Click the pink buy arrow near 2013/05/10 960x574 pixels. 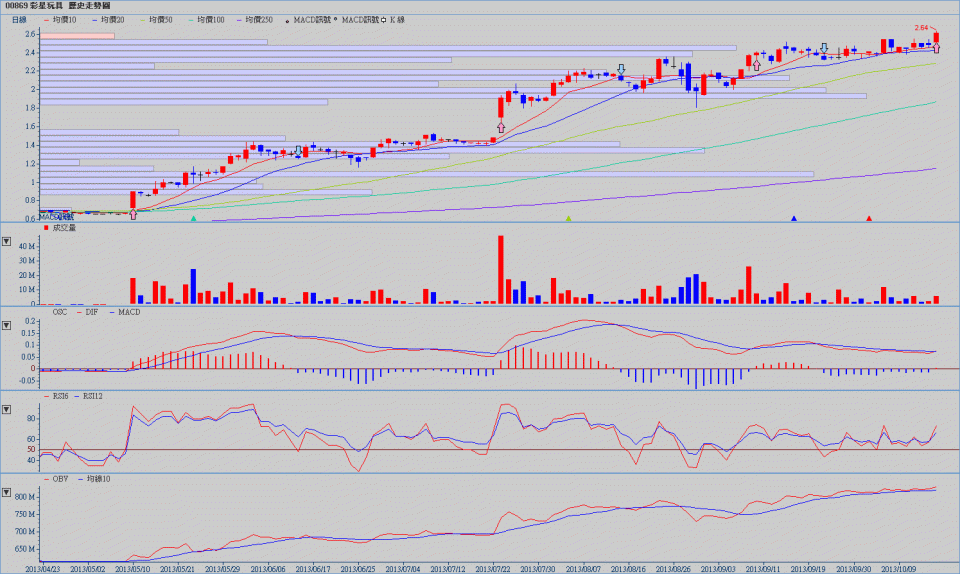(133, 214)
